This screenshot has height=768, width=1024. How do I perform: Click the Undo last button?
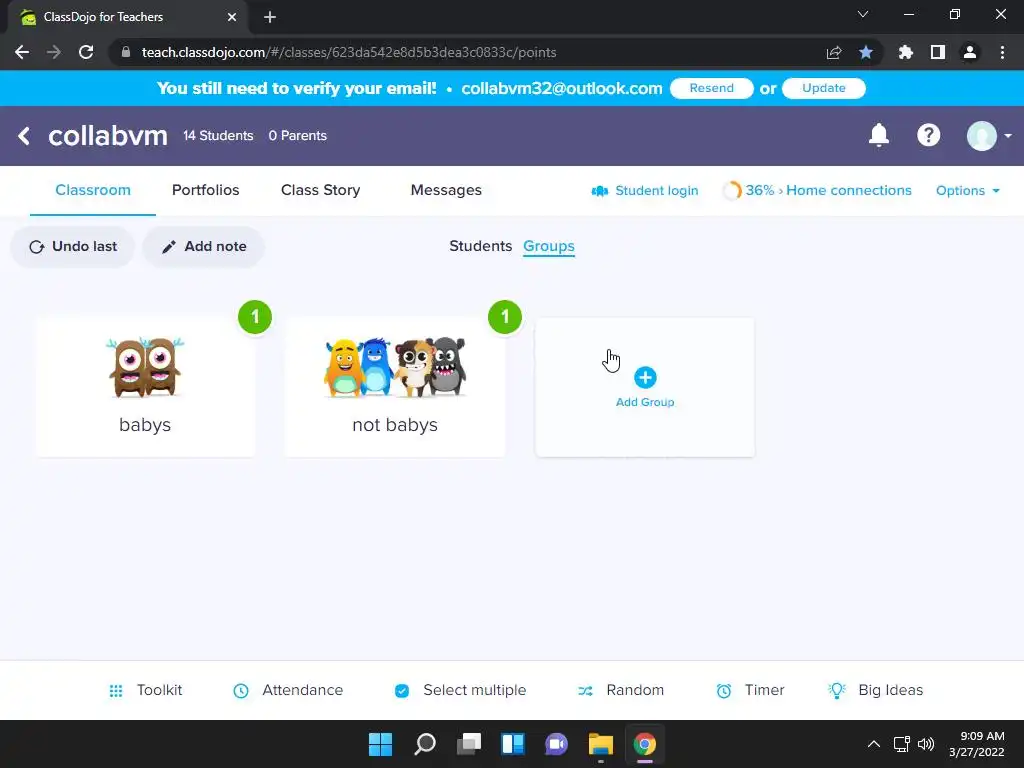[72, 247]
